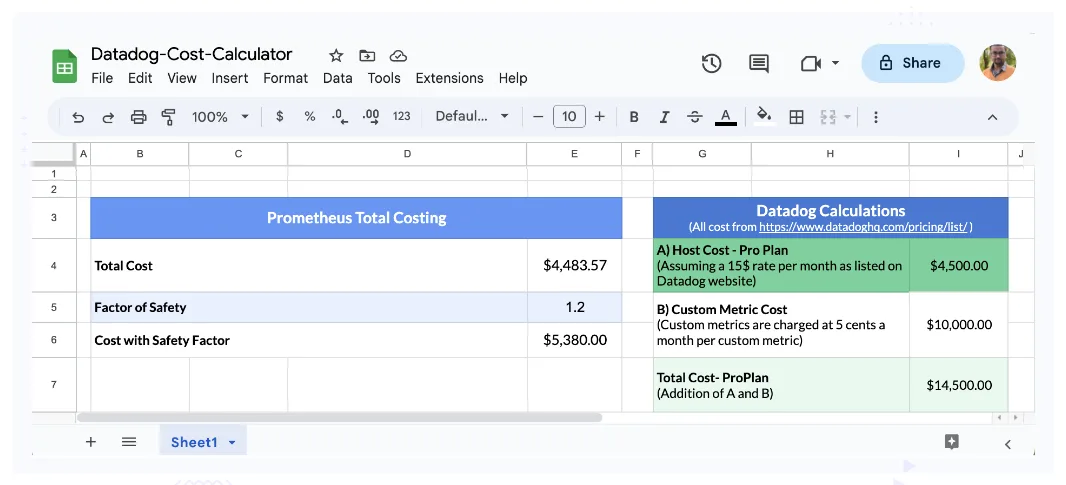Select the $4,500.00 Host Cost cell
Image resolution: width=1066 pixels, height=485 pixels.
[x=959, y=265]
